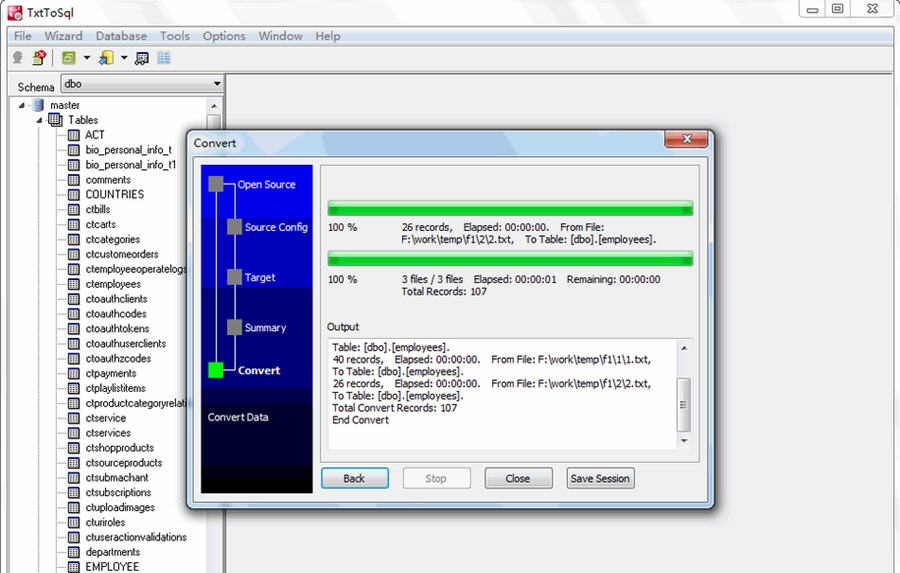
Task: Click the master database cylinder icon
Action: (x=38, y=105)
